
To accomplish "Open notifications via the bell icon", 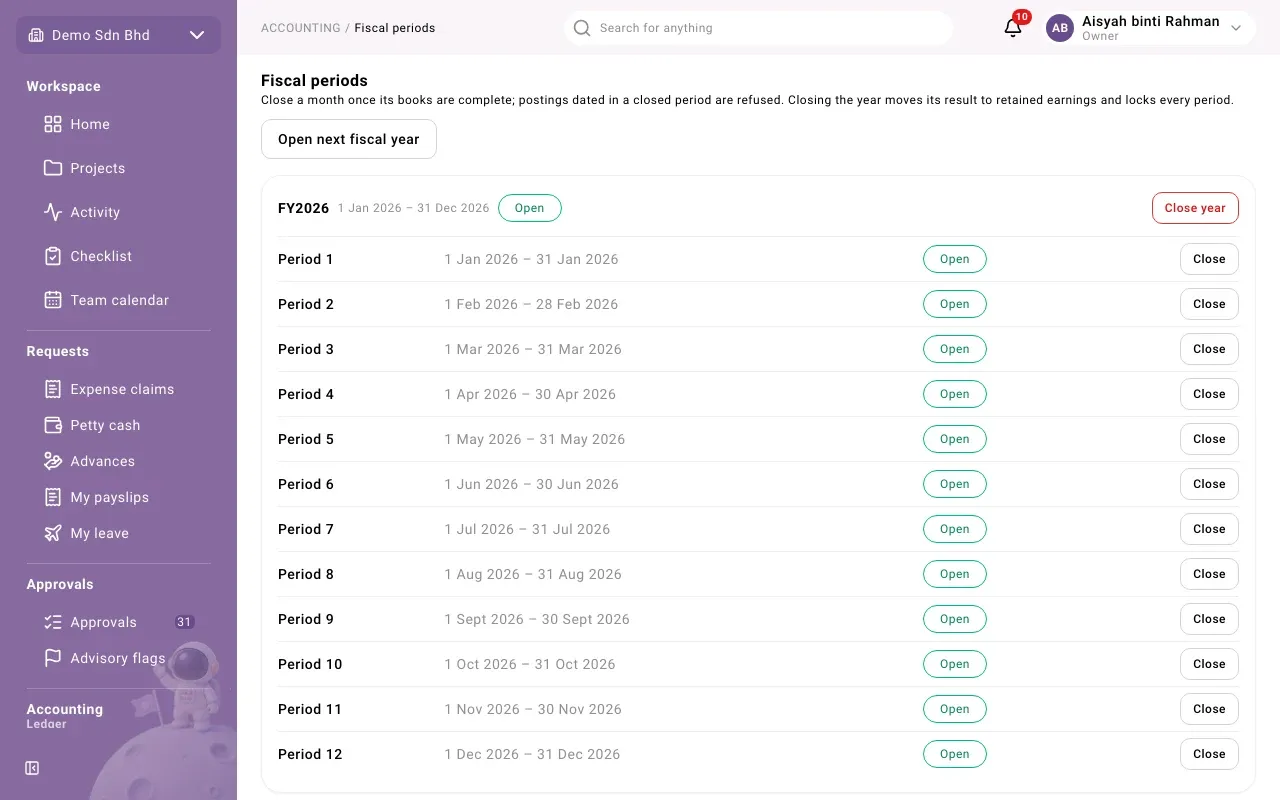I will 1013,28.
